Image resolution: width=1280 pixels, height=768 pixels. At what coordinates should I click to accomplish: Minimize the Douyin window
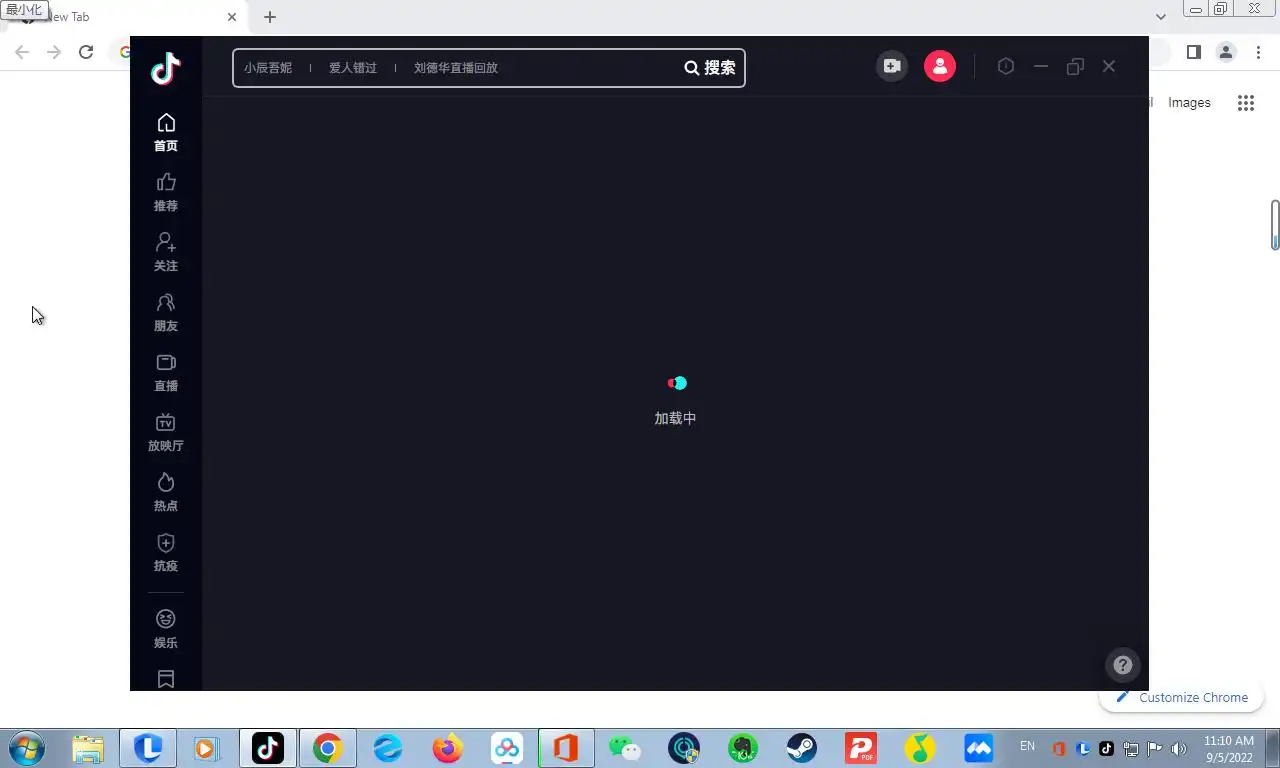pyautogui.click(x=1041, y=66)
